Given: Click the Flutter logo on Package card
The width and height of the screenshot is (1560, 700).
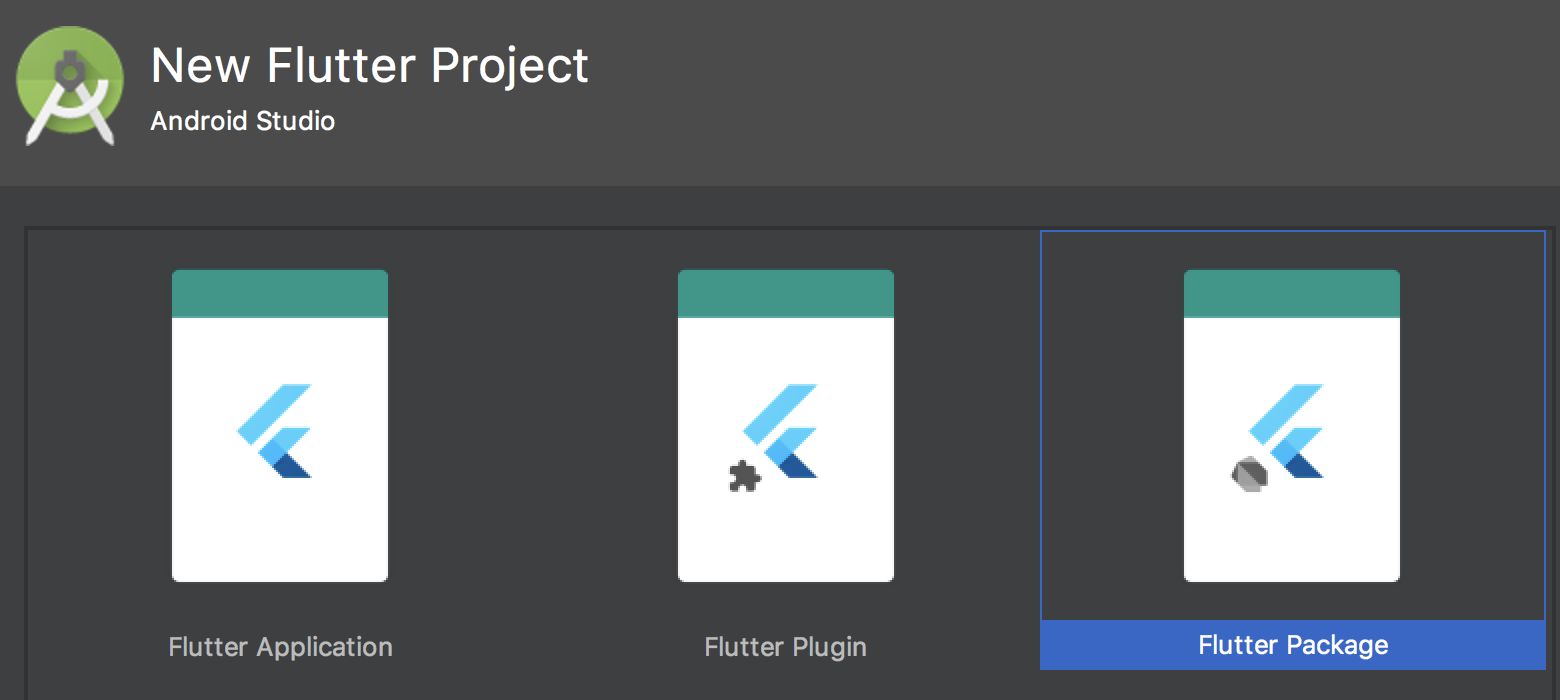Looking at the screenshot, I should point(1289,431).
